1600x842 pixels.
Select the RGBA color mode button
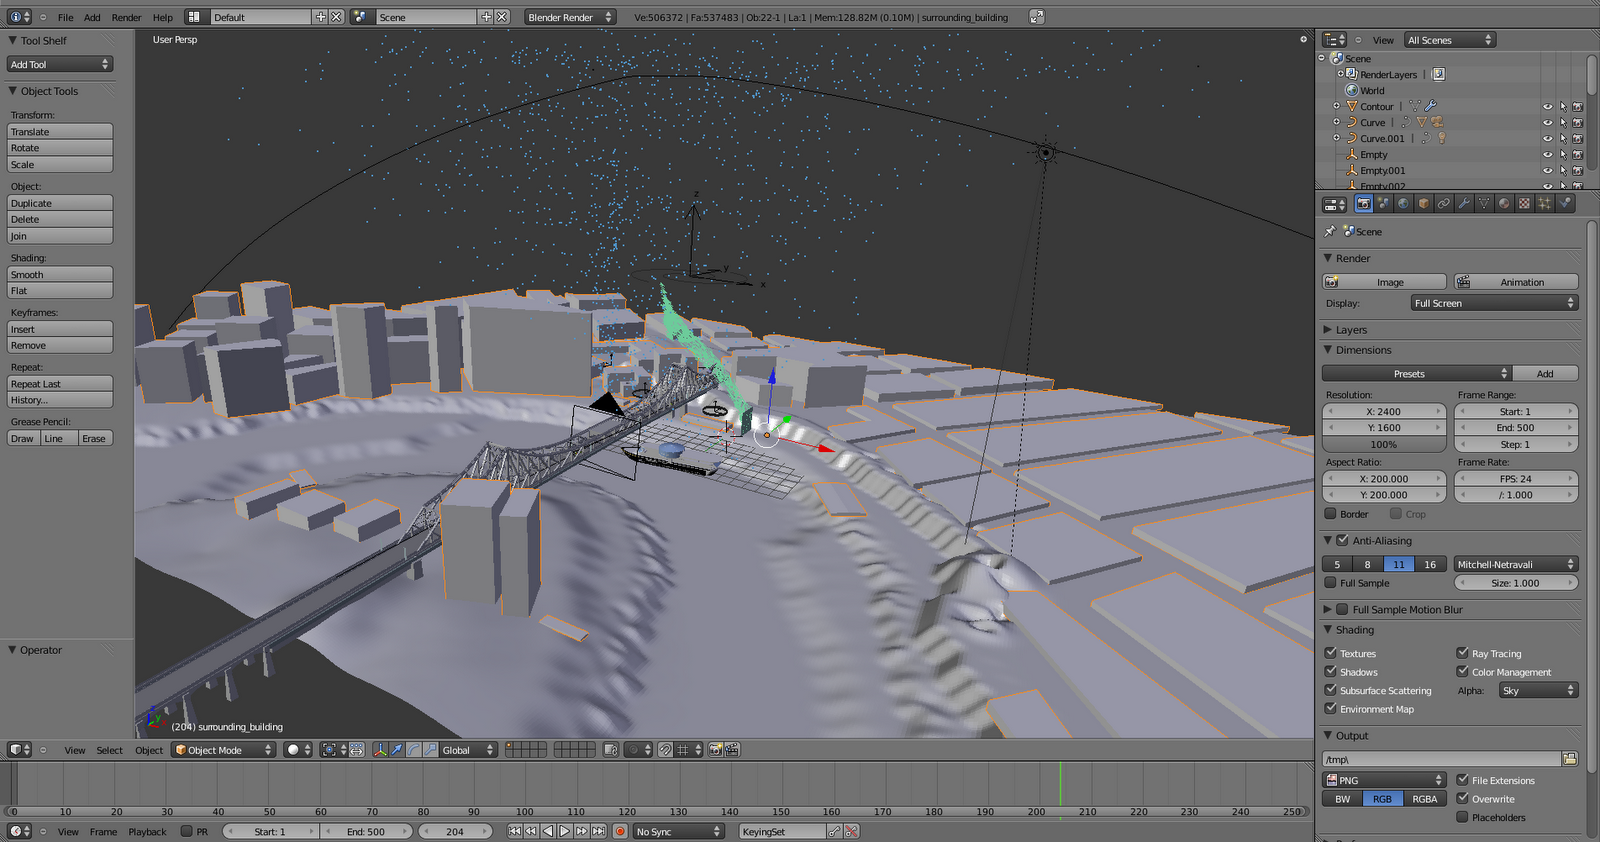coord(1425,798)
